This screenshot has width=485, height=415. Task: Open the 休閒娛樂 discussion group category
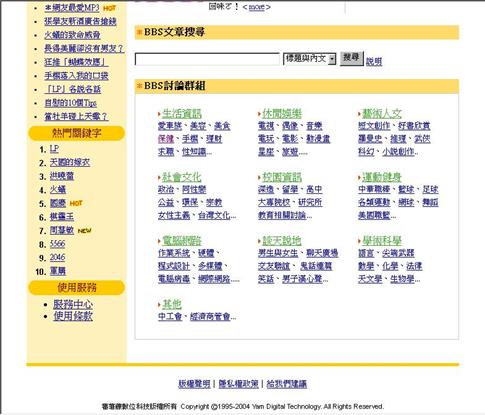point(282,113)
